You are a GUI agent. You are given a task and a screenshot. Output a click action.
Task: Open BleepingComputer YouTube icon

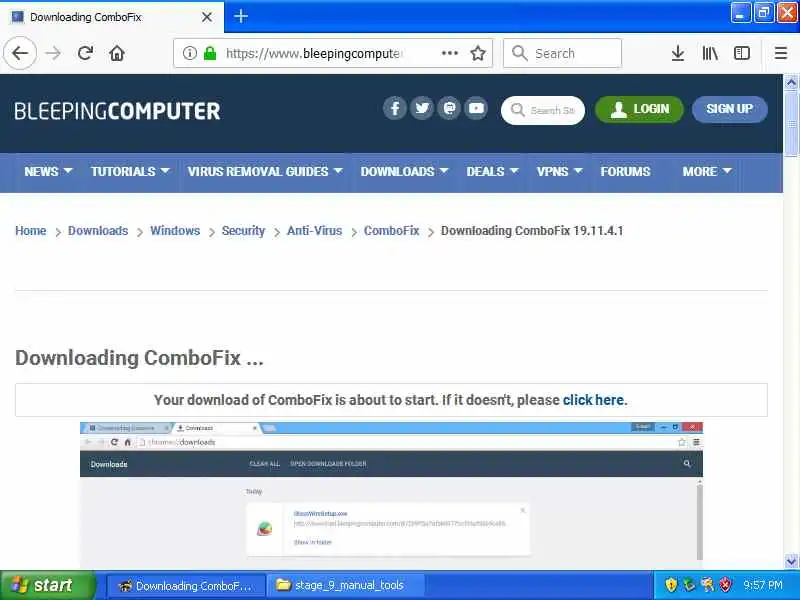tap(476, 108)
